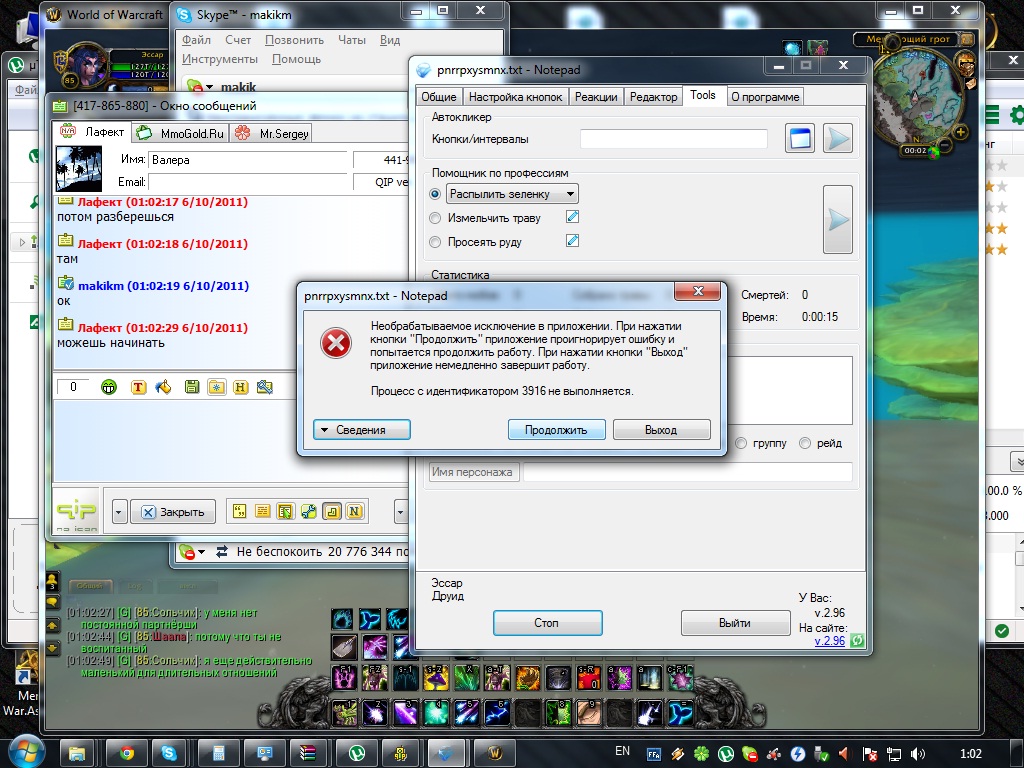Open the smiley picker in QIP message window
This screenshot has height=768, width=1024.
tap(109, 387)
